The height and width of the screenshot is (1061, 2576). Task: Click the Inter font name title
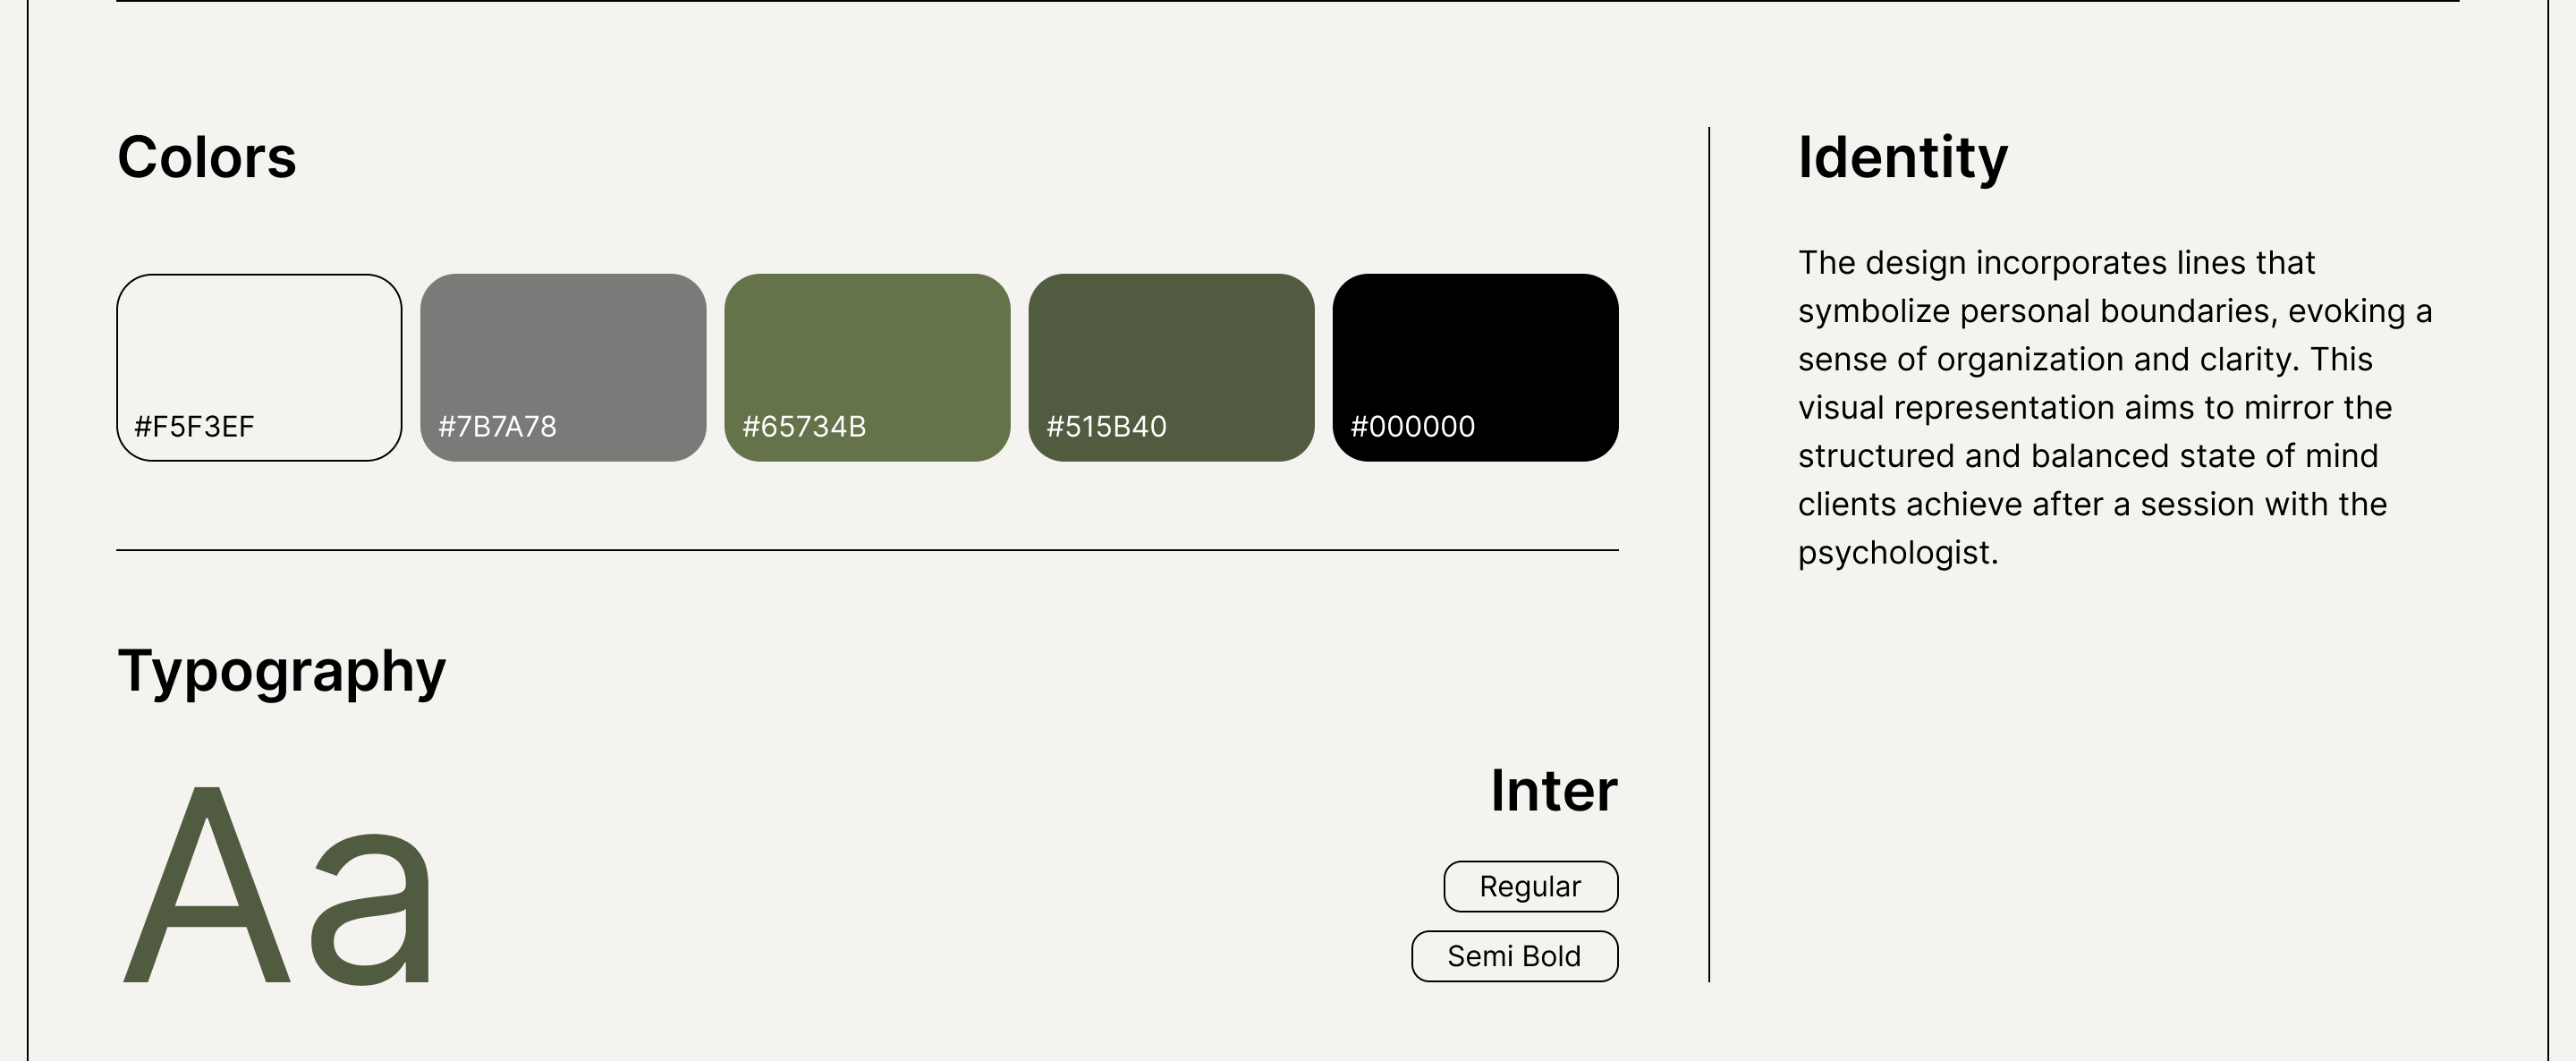[x=1553, y=791]
